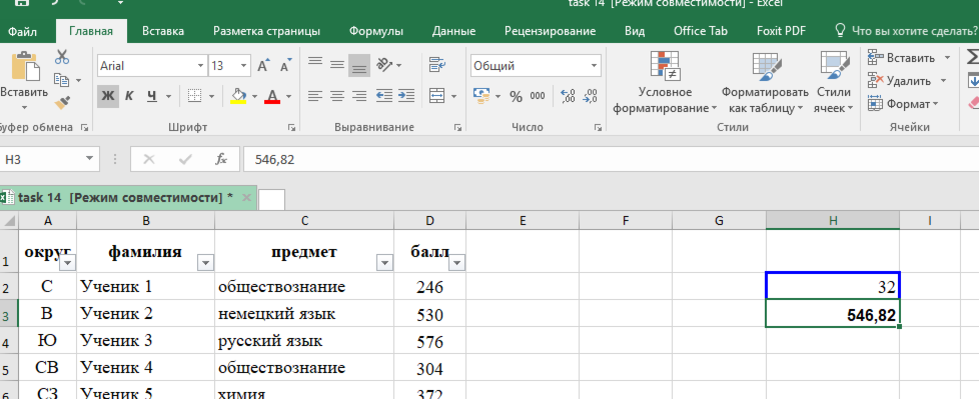The width and height of the screenshot is (979, 399).
Task: Open the Вид ribbon tab
Action: (x=635, y=31)
